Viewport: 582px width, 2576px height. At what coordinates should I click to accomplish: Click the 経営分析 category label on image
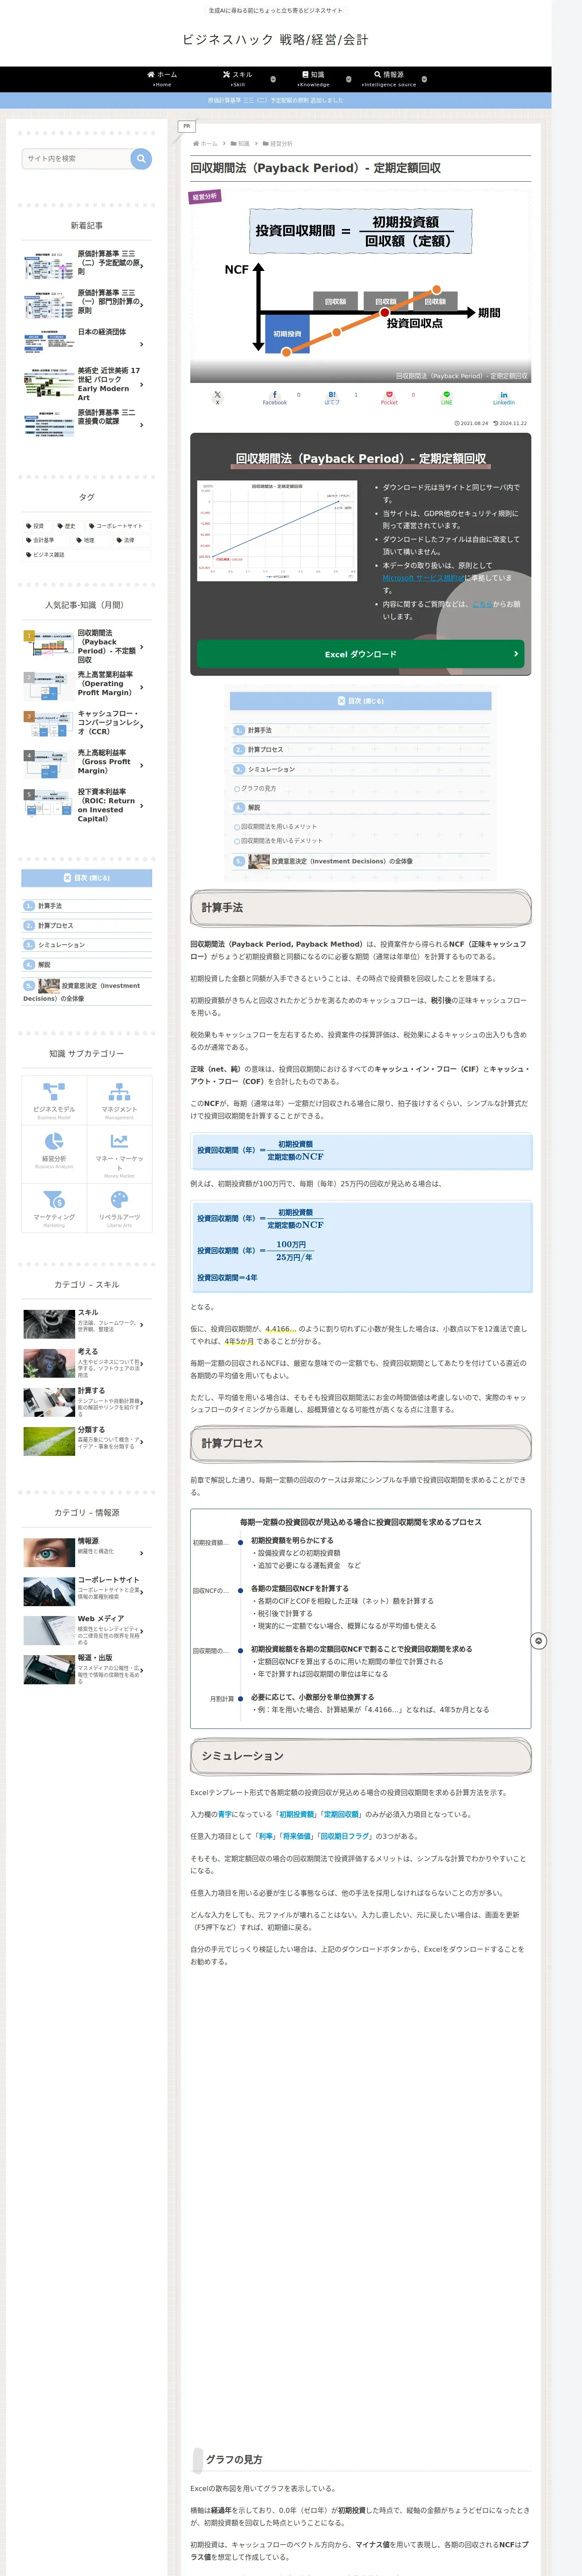pyautogui.click(x=205, y=197)
